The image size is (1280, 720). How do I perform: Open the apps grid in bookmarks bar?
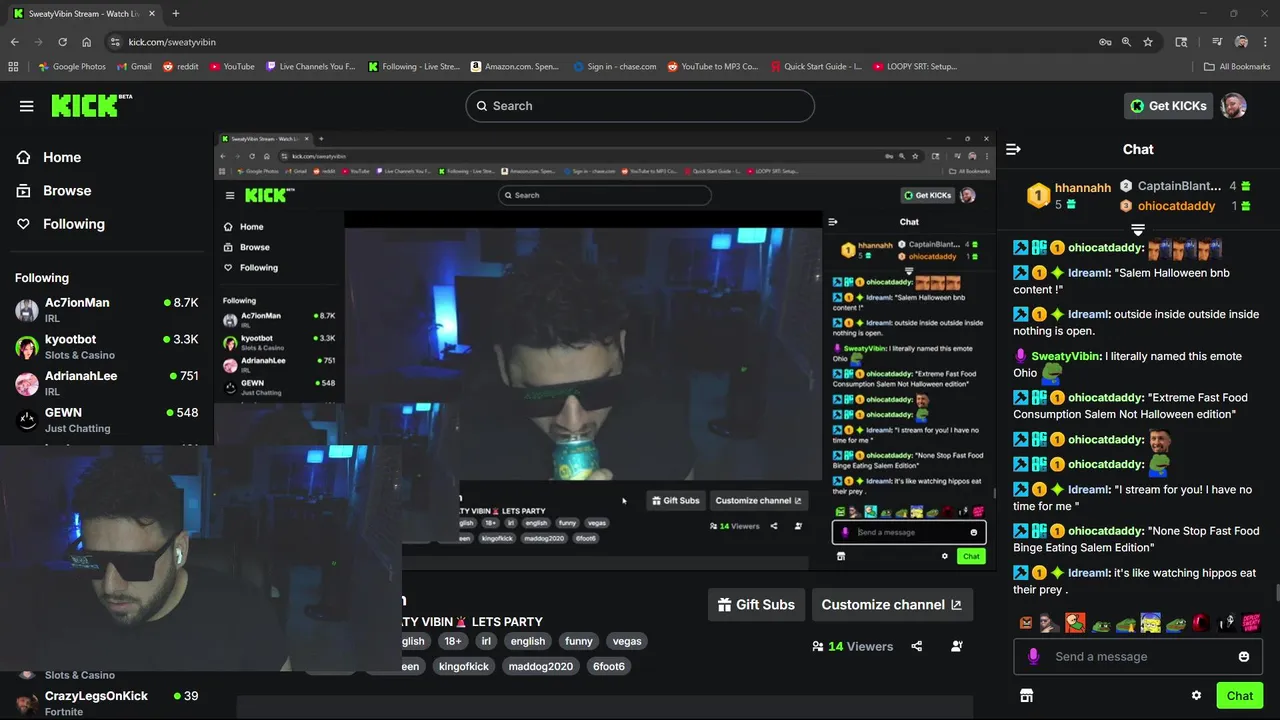click(x=13, y=67)
